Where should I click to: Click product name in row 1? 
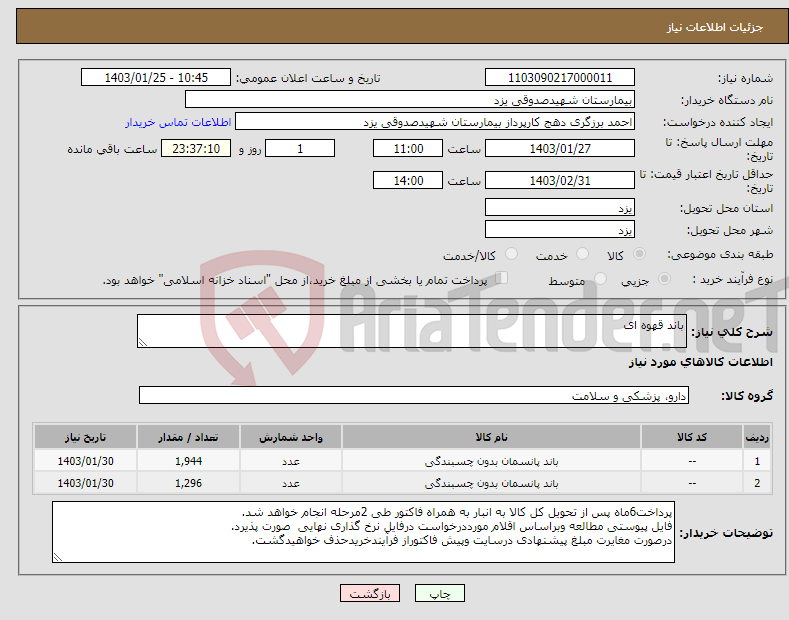(492, 461)
